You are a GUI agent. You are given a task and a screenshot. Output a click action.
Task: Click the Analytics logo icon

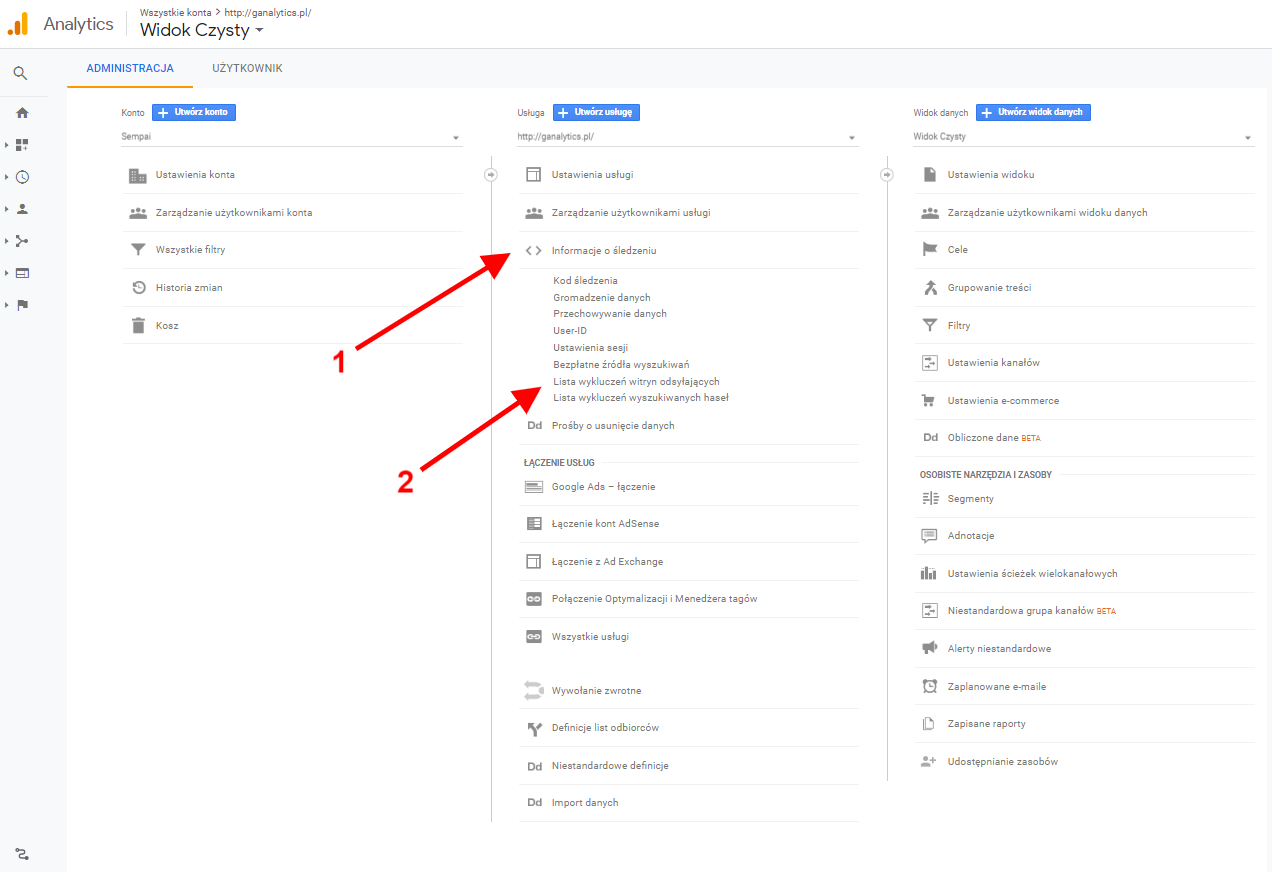point(18,24)
